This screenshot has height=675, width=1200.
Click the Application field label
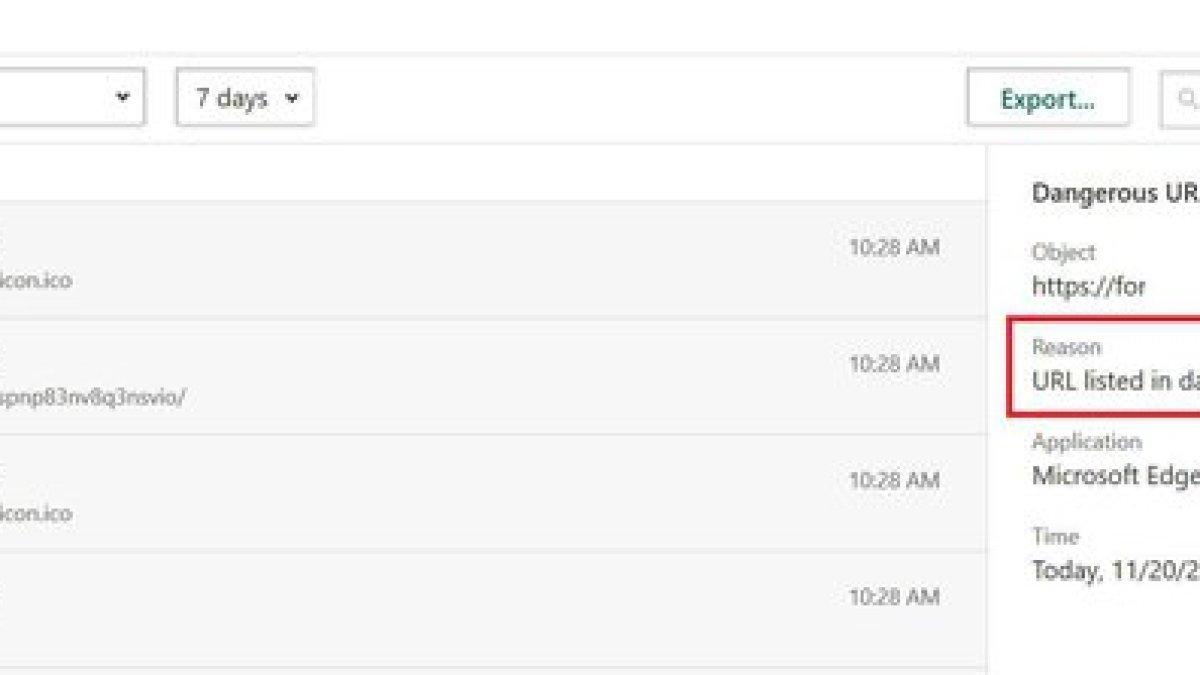pyautogui.click(x=1086, y=441)
